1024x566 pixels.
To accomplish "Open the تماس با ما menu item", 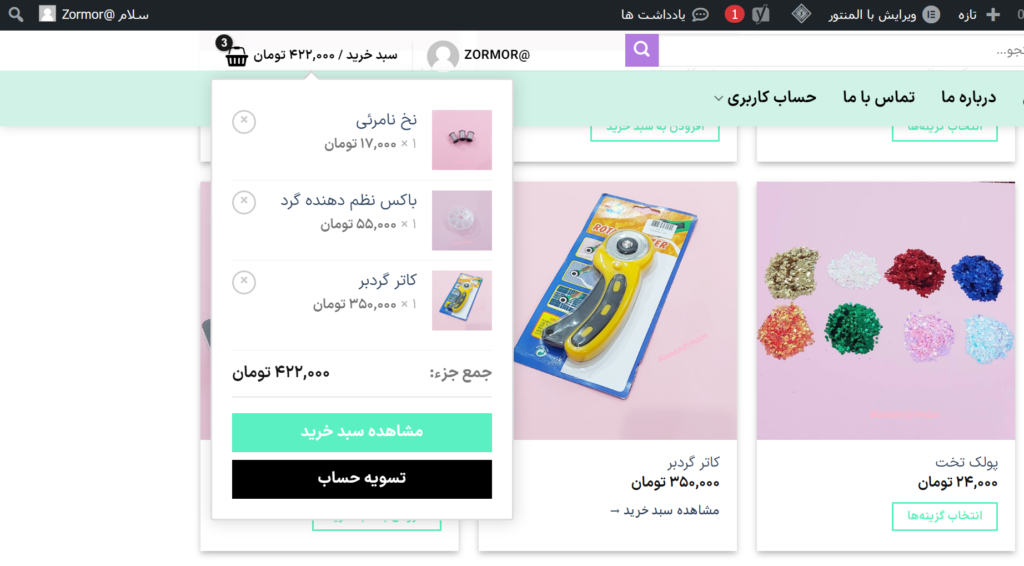I will tap(878, 98).
